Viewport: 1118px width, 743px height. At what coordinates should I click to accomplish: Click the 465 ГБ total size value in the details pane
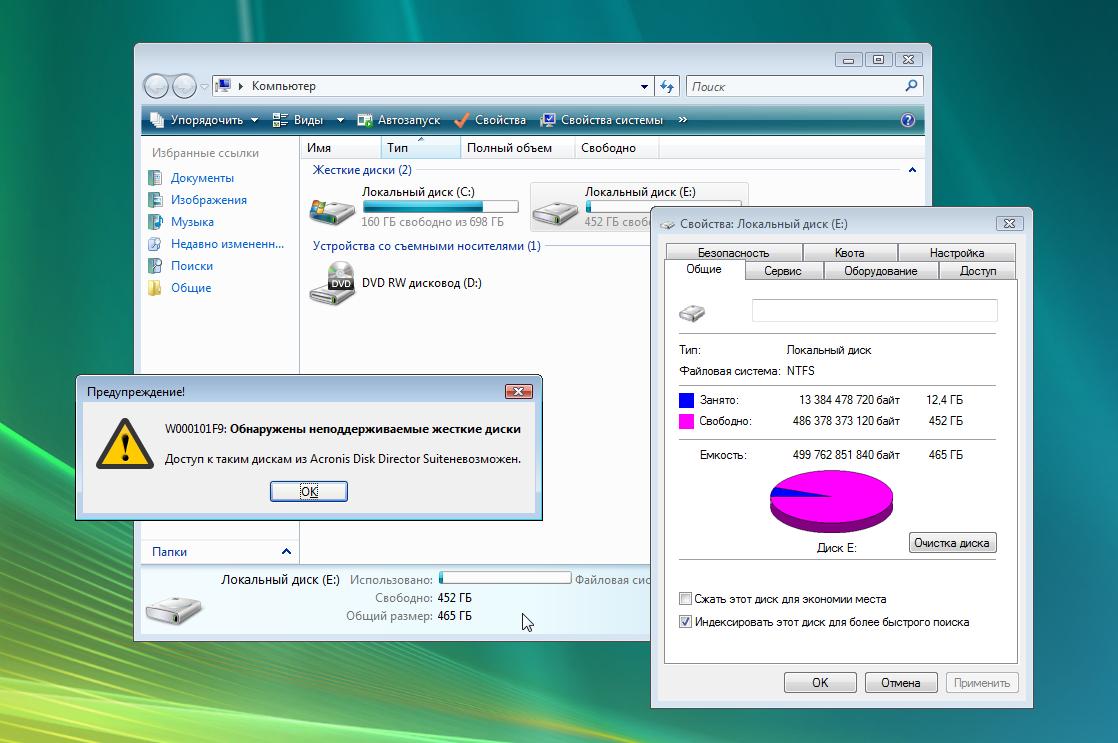[x=454, y=616]
